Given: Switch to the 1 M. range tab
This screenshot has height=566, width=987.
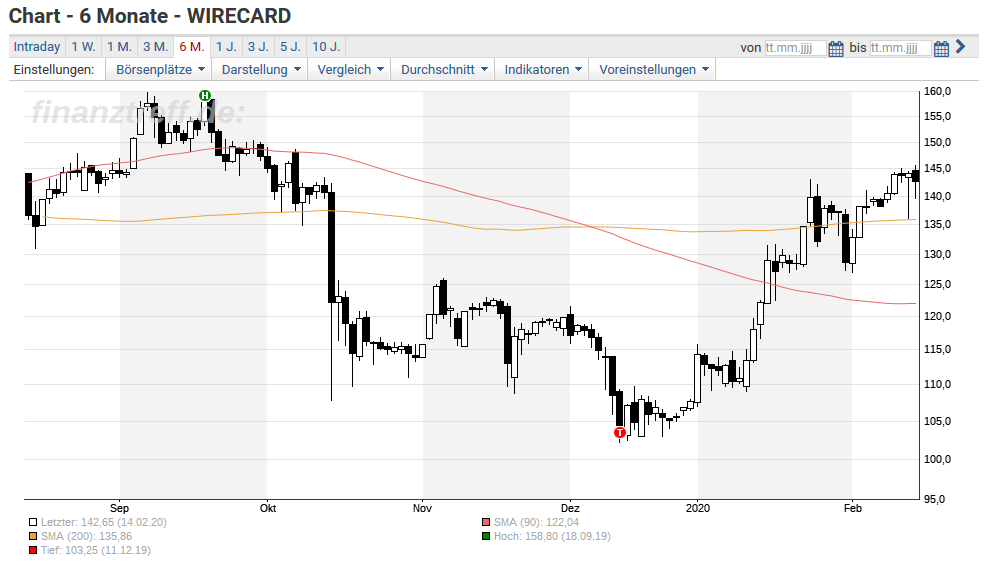Looking at the screenshot, I should (119, 47).
